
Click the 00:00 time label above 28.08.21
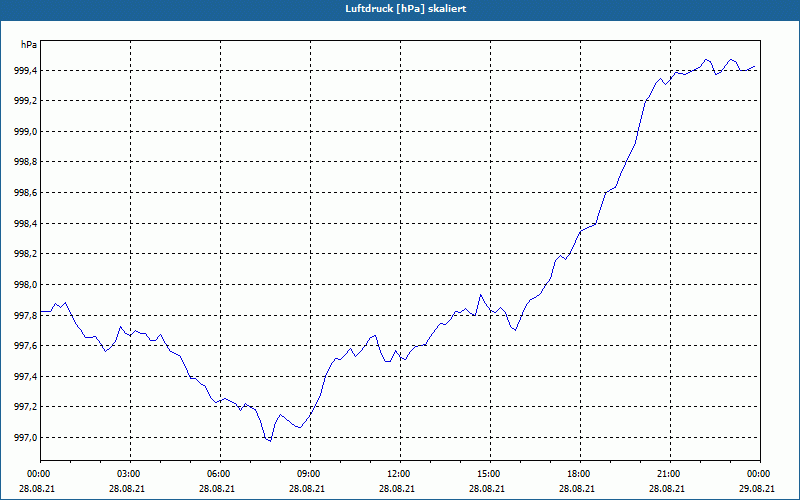(x=37, y=474)
